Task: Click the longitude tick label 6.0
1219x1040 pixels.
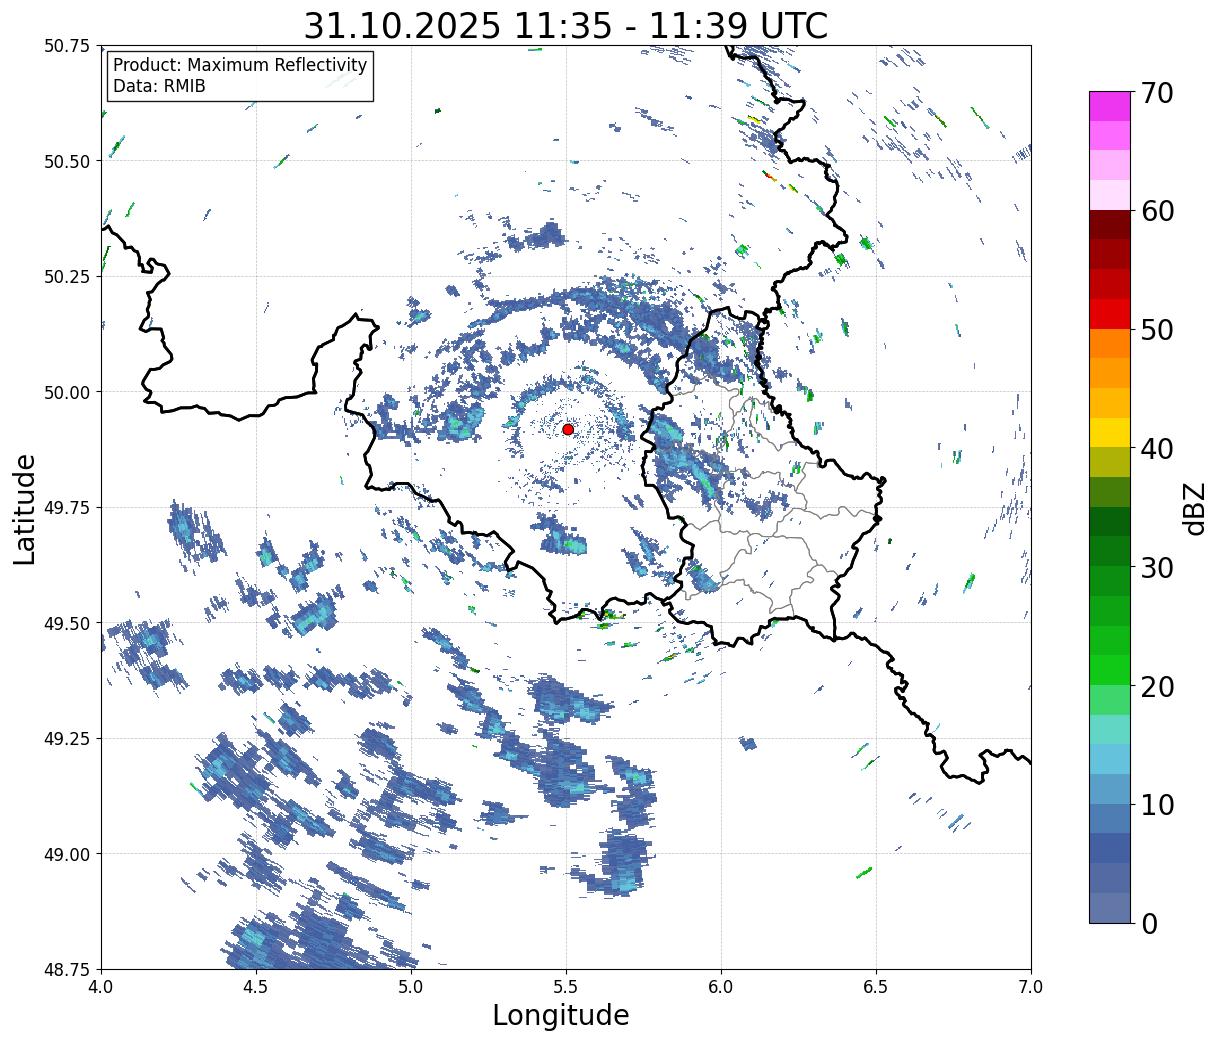Action: [x=721, y=987]
